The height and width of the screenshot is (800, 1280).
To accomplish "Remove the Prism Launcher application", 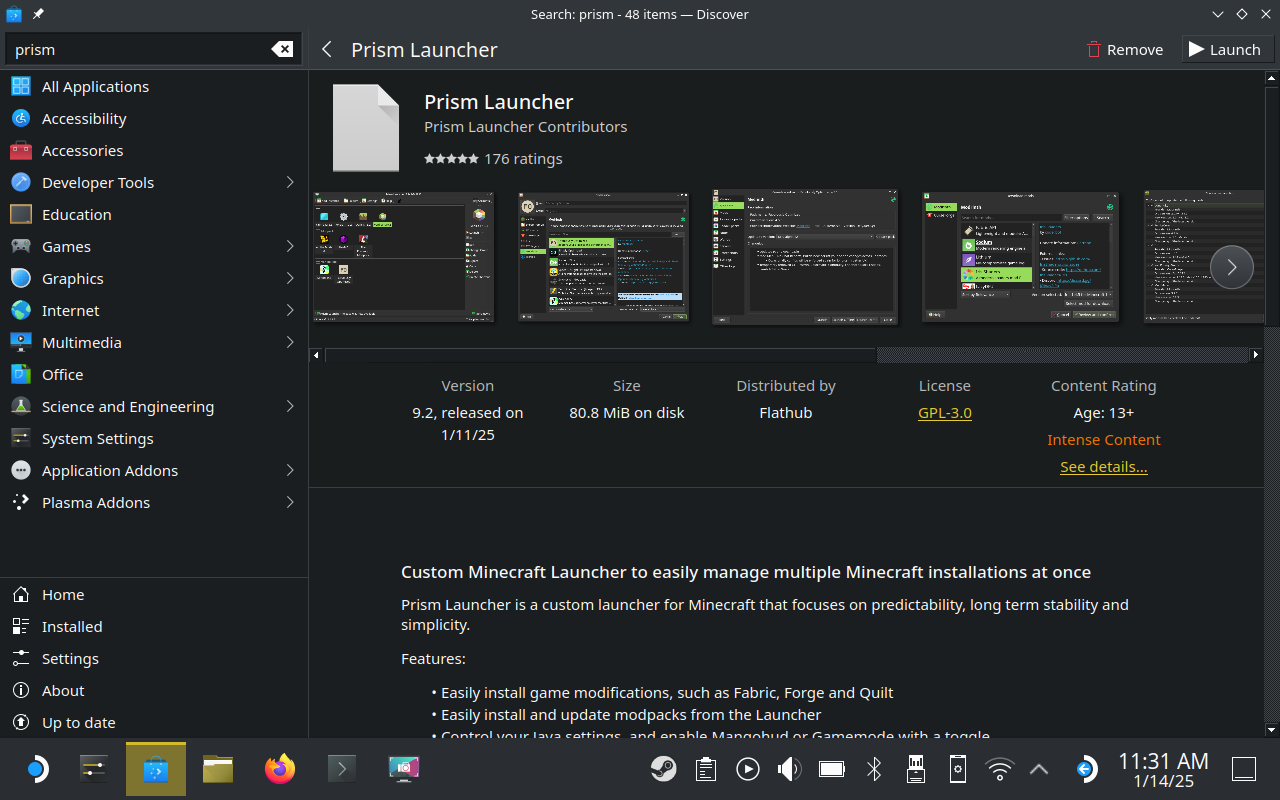I will pyautogui.click(x=1125, y=50).
